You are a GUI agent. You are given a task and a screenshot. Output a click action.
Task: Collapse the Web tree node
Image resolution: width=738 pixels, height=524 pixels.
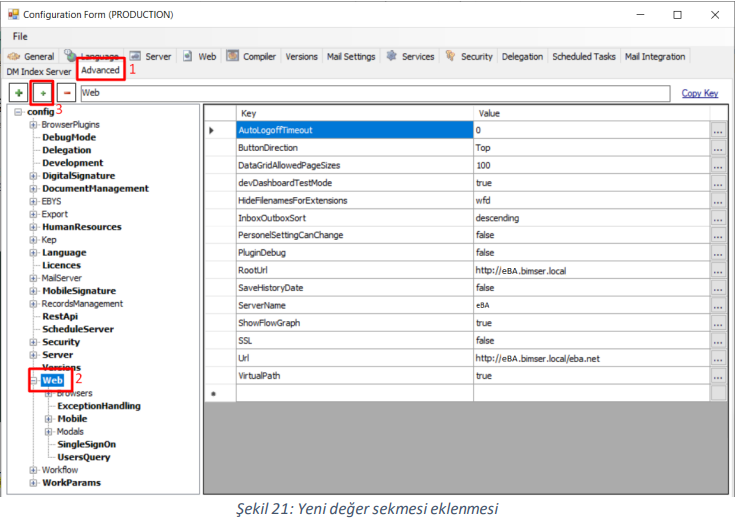pyautogui.click(x=33, y=381)
